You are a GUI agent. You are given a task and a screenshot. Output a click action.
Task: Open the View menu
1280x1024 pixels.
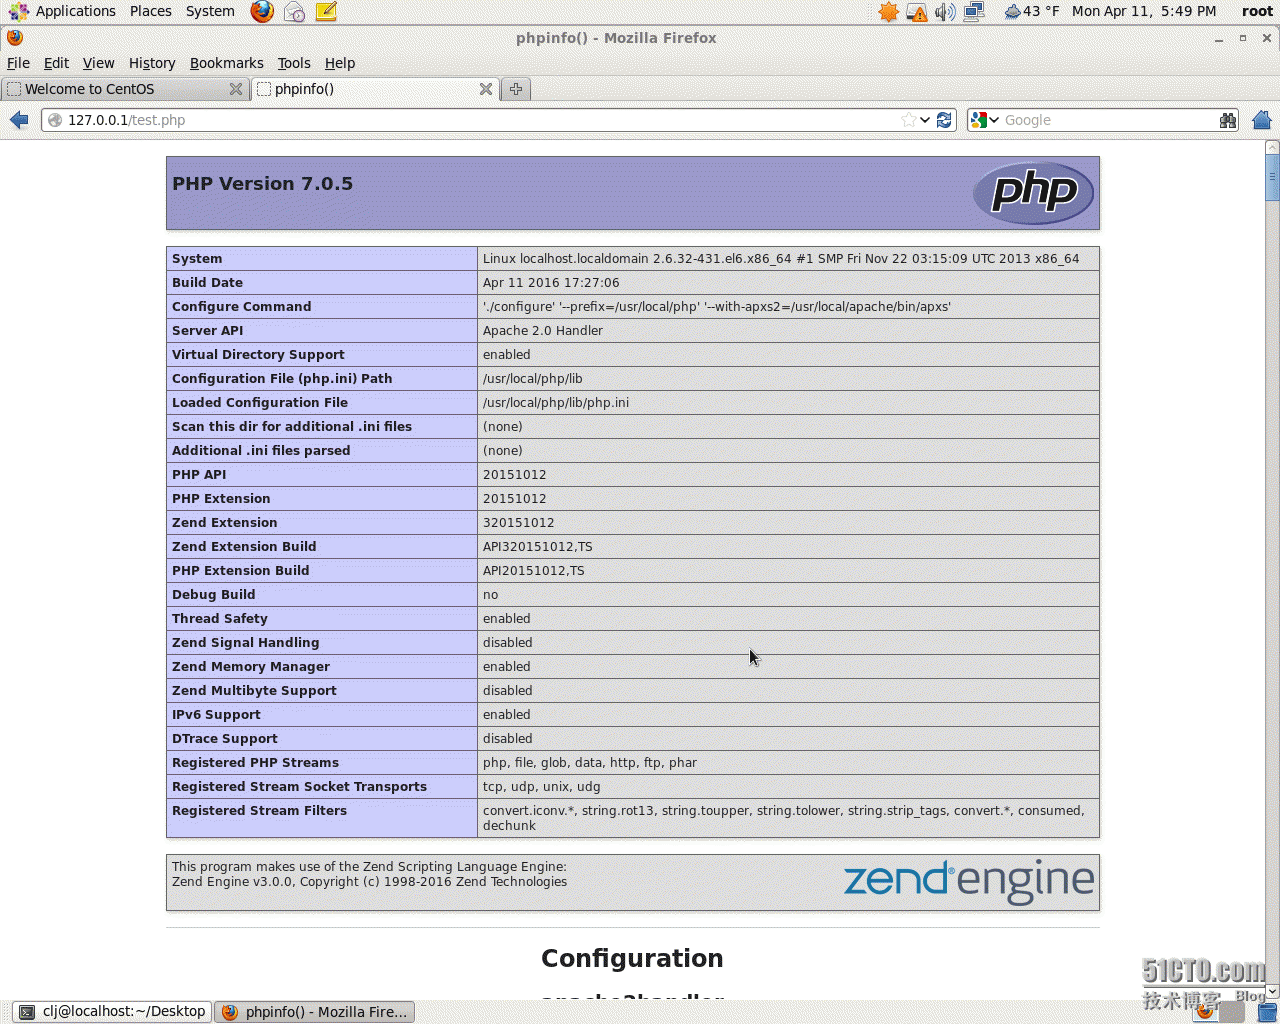pyautogui.click(x=98, y=63)
